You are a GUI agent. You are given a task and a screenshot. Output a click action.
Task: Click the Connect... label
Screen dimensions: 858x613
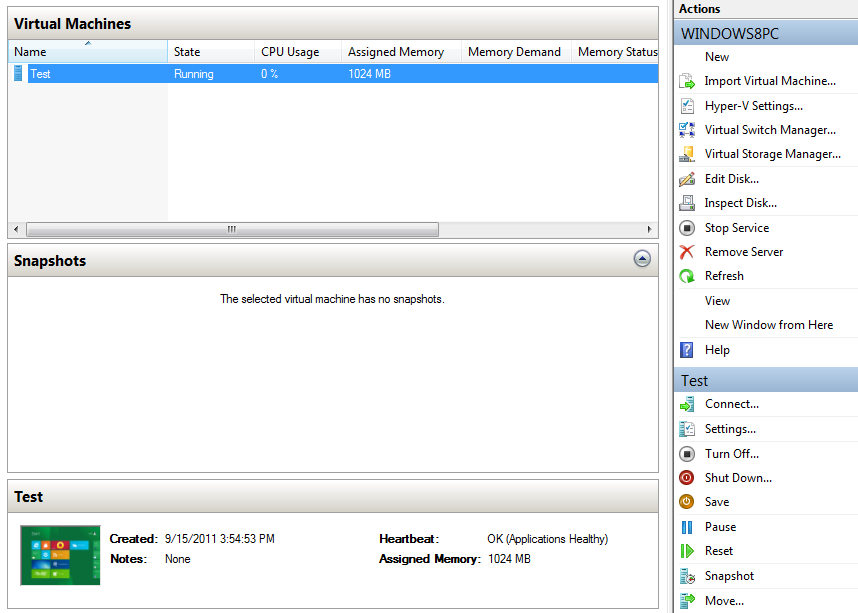(732, 404)
